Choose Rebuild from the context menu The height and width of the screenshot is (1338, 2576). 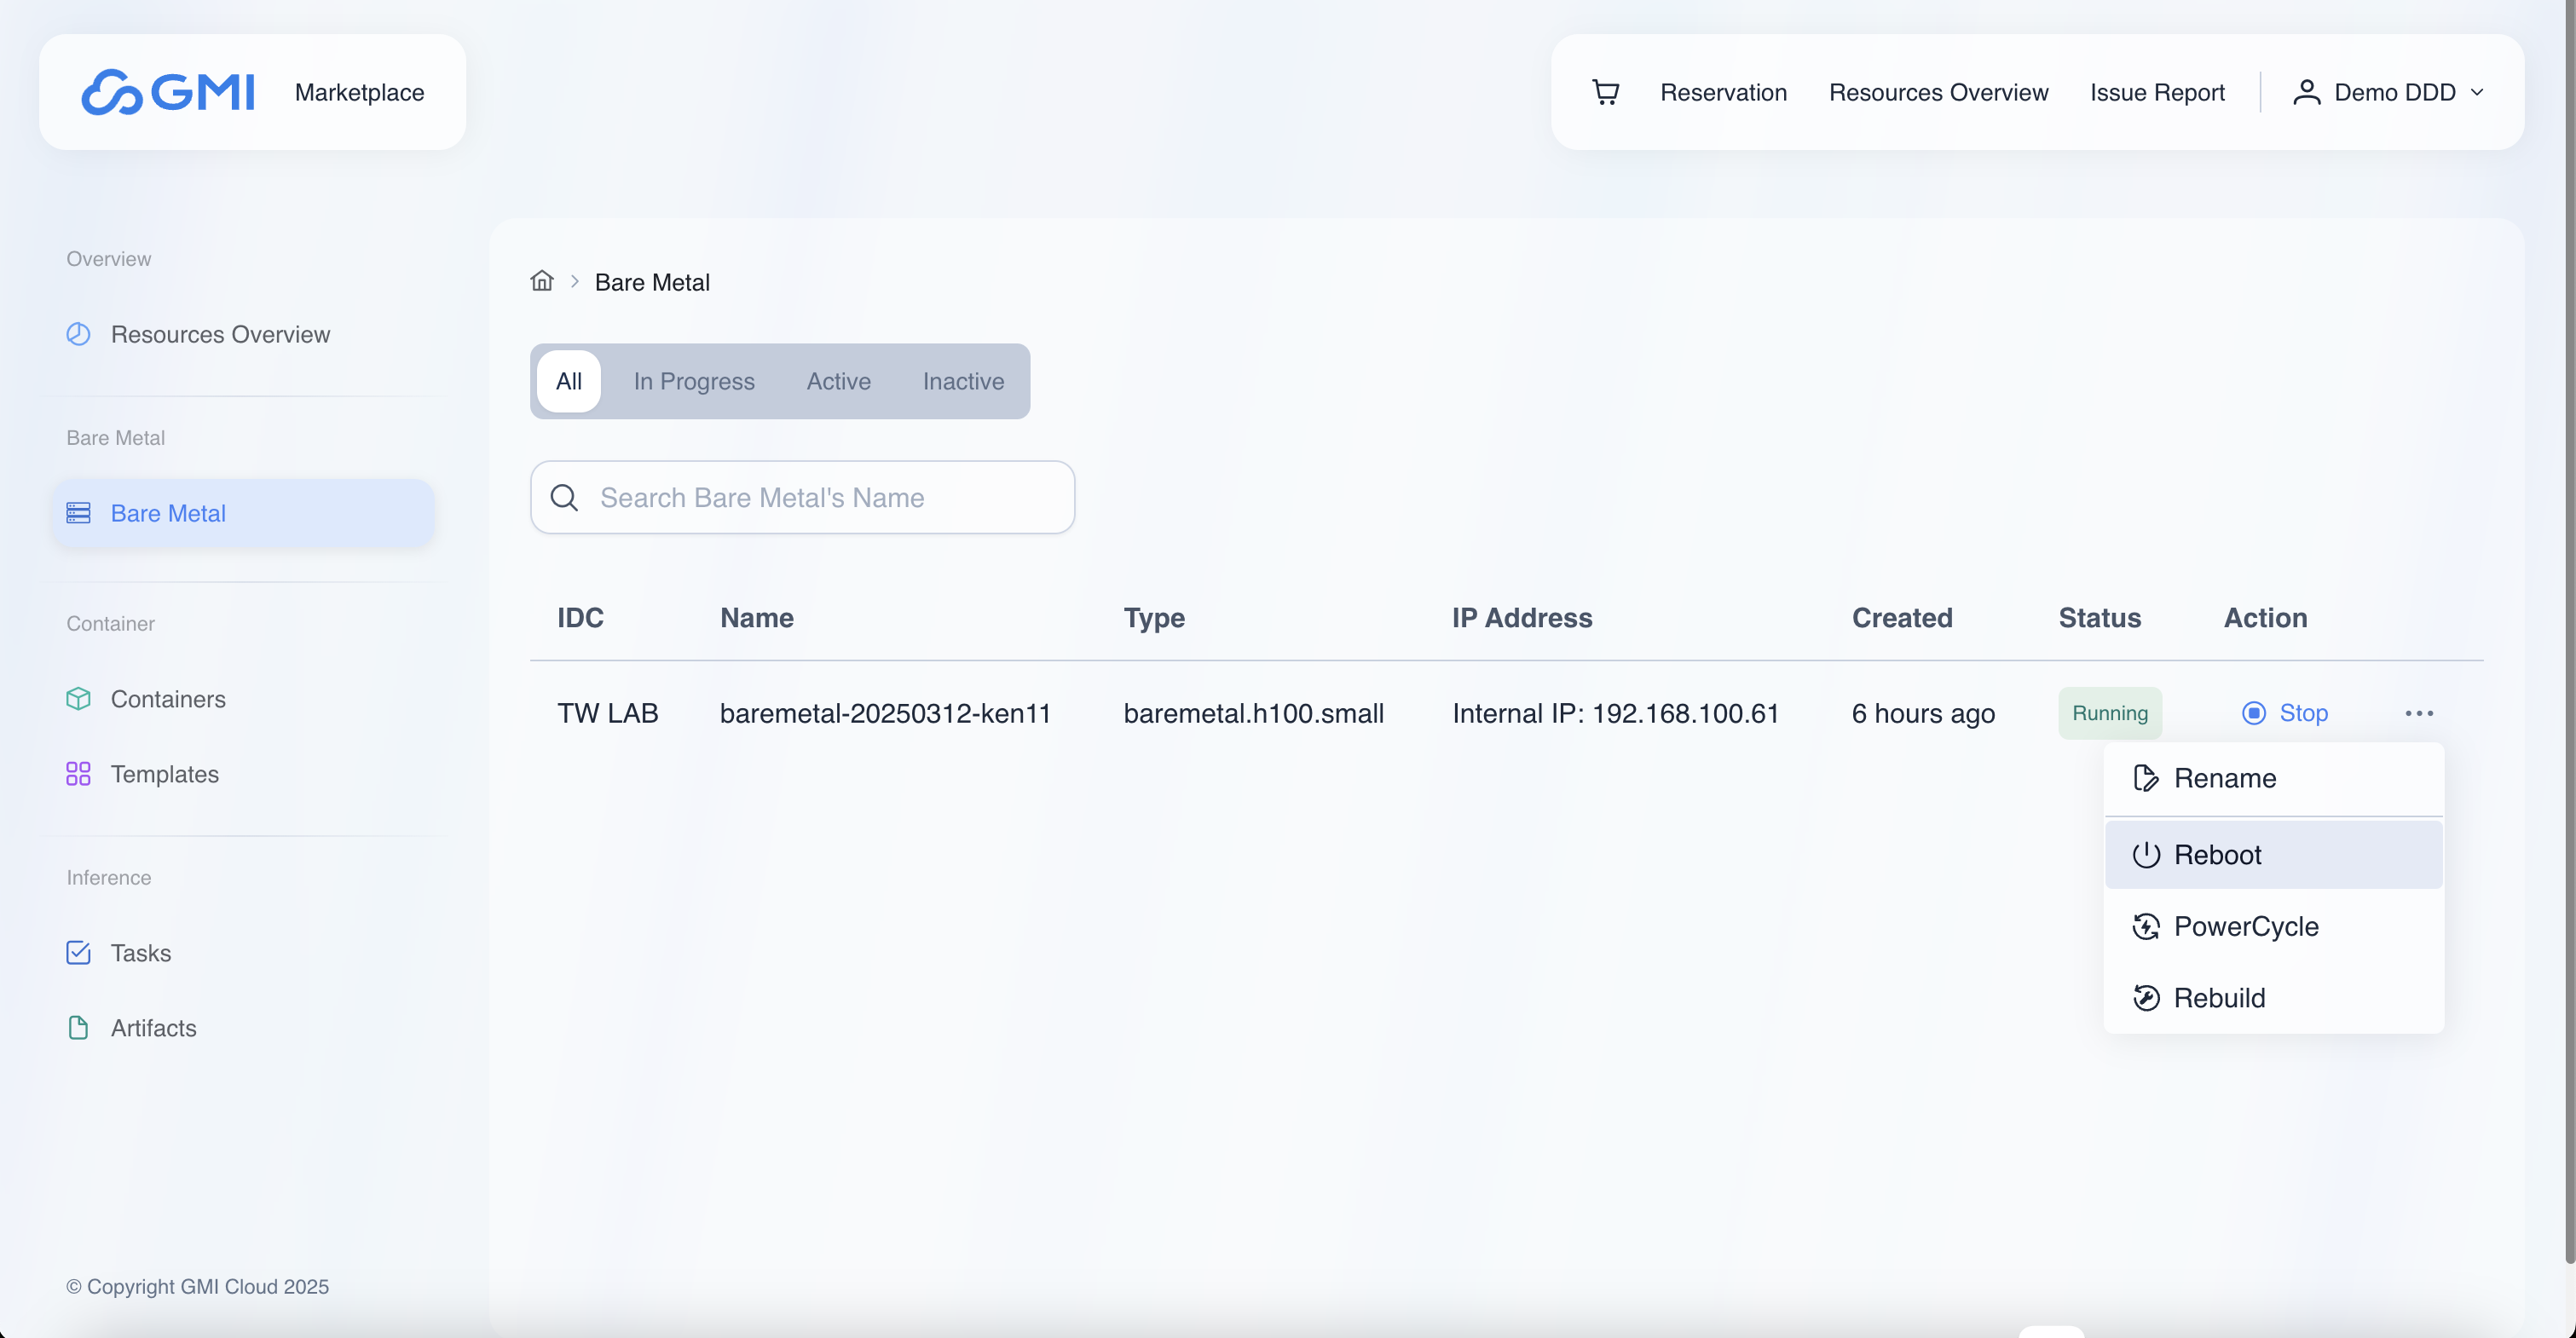2273,998
